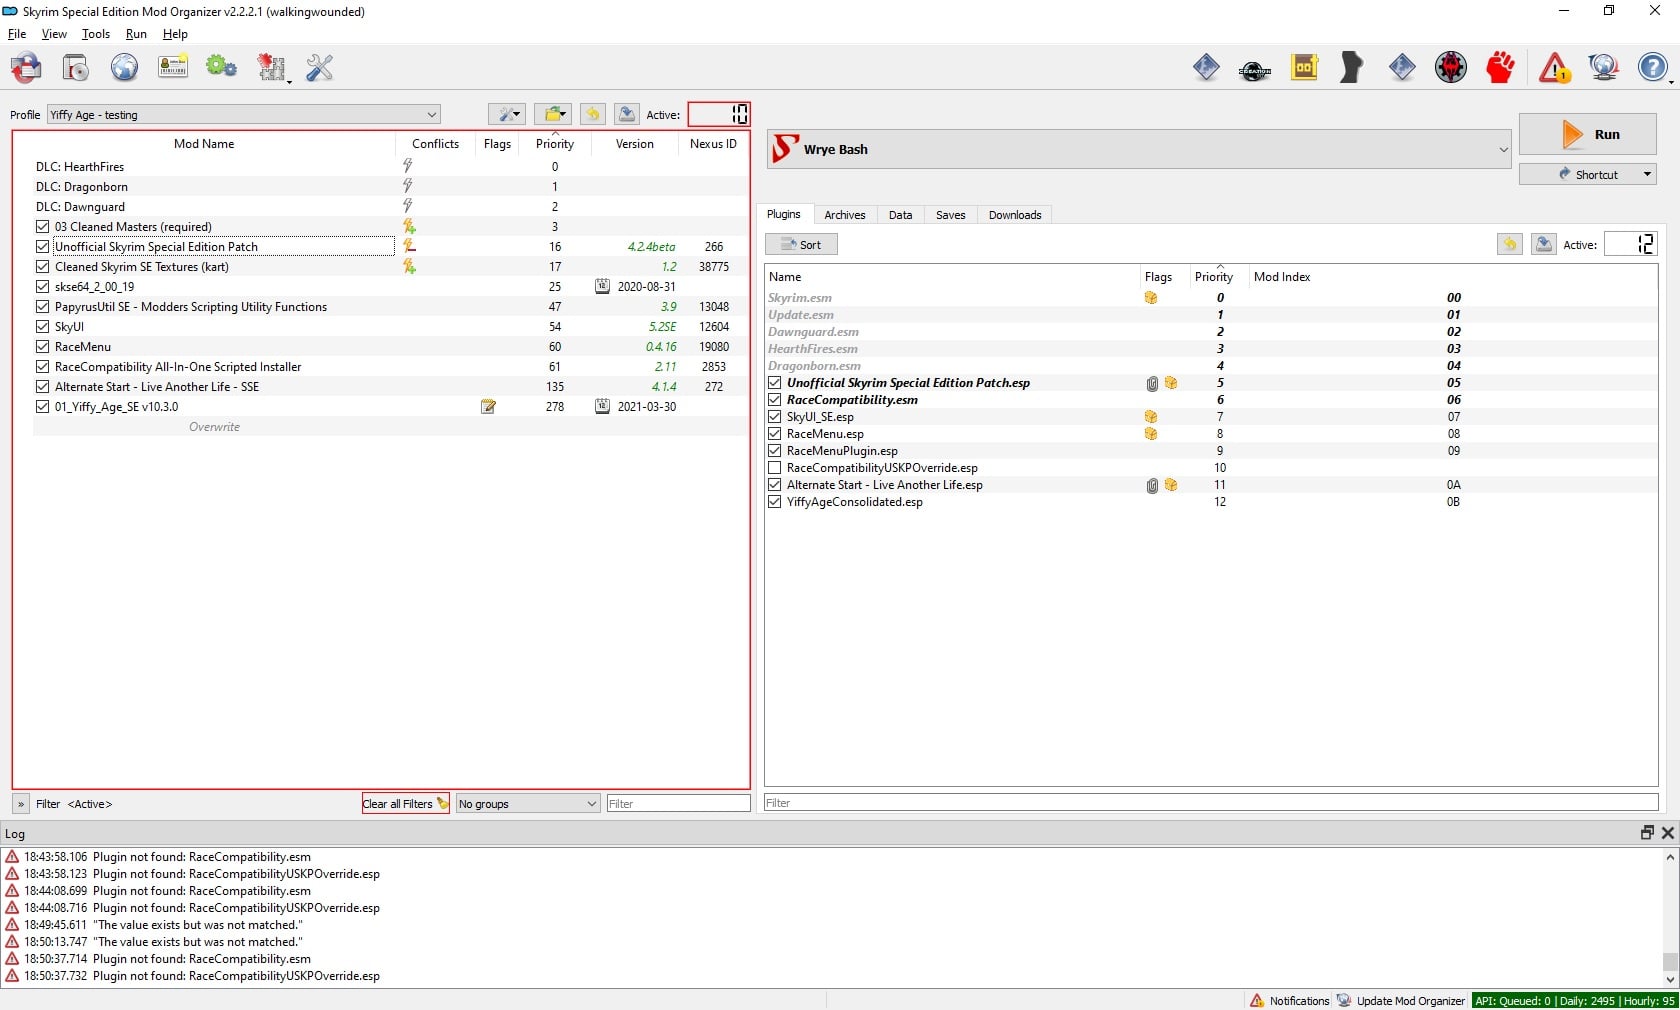Uncheck PapyrusUtil SE mod checkbox

(x=42, y=307)
